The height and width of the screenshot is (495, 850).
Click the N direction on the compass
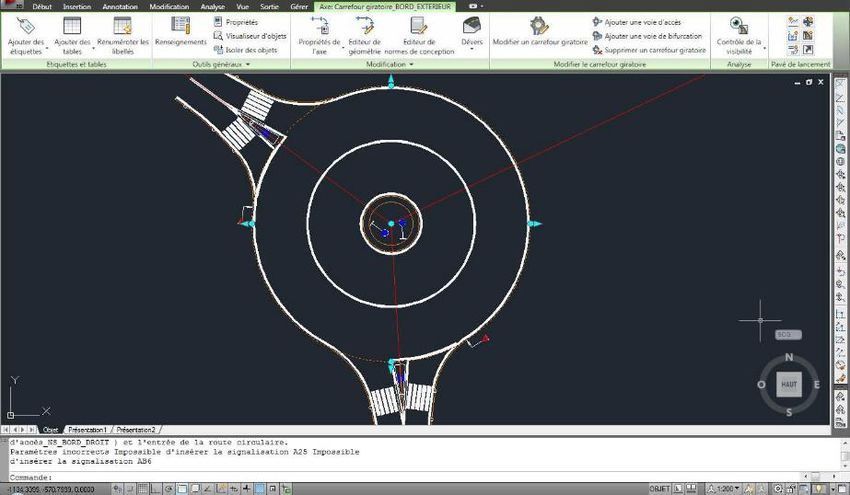(789, 357)
